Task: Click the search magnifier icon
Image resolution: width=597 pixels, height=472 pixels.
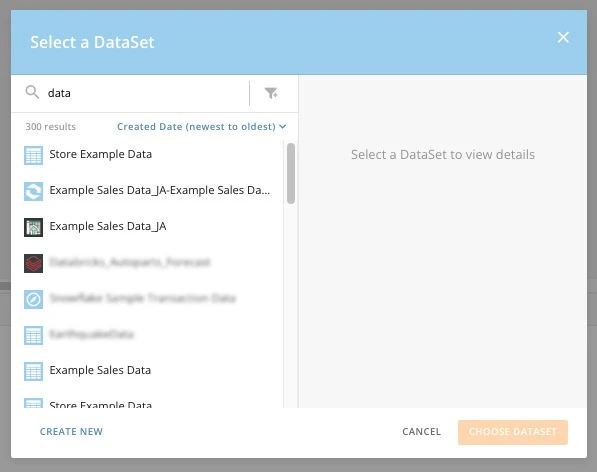Action: (32, 92)
